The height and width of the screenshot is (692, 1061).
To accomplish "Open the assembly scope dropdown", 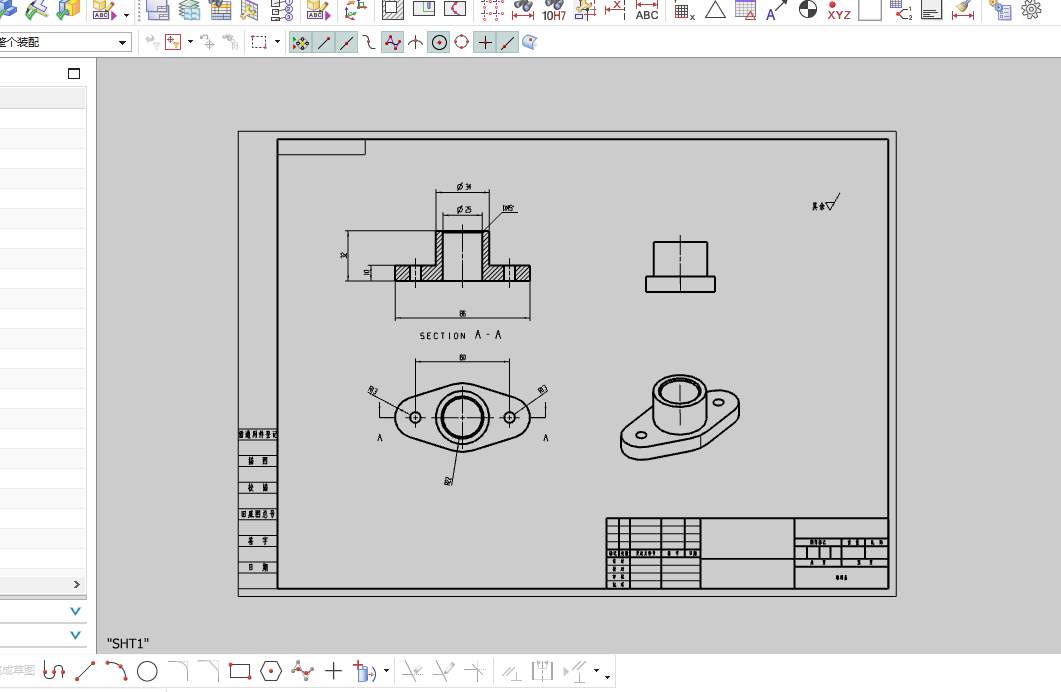I will point(123,43).
